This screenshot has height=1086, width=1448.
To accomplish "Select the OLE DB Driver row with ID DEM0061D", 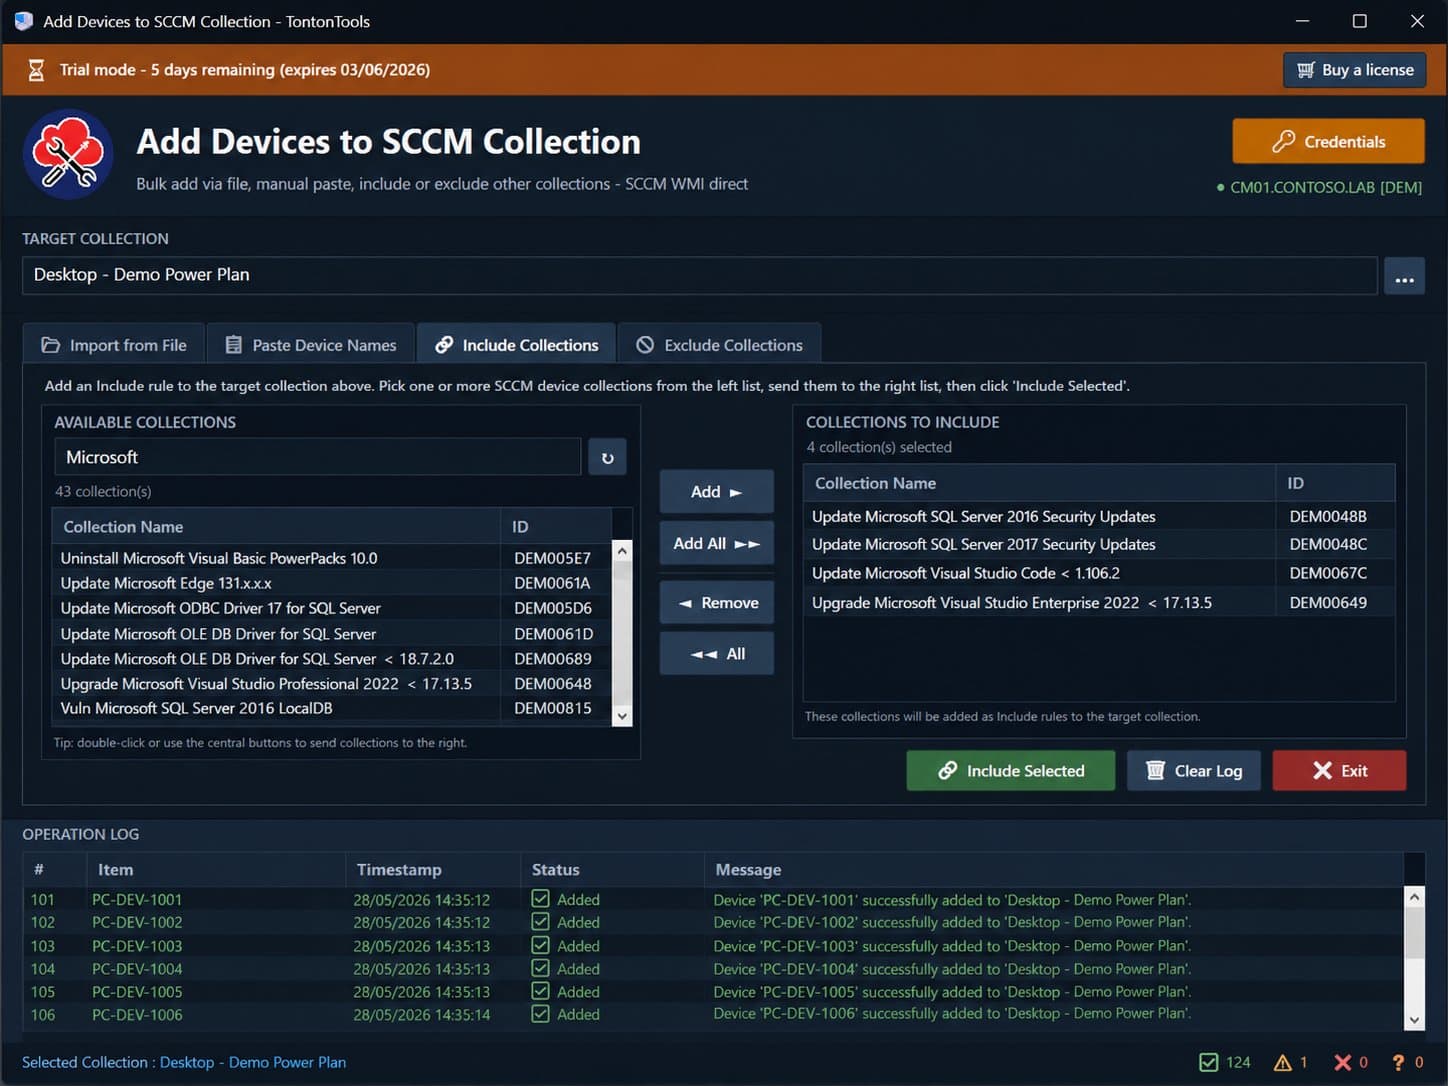I will pyautogui.click(x=331, y=634).
